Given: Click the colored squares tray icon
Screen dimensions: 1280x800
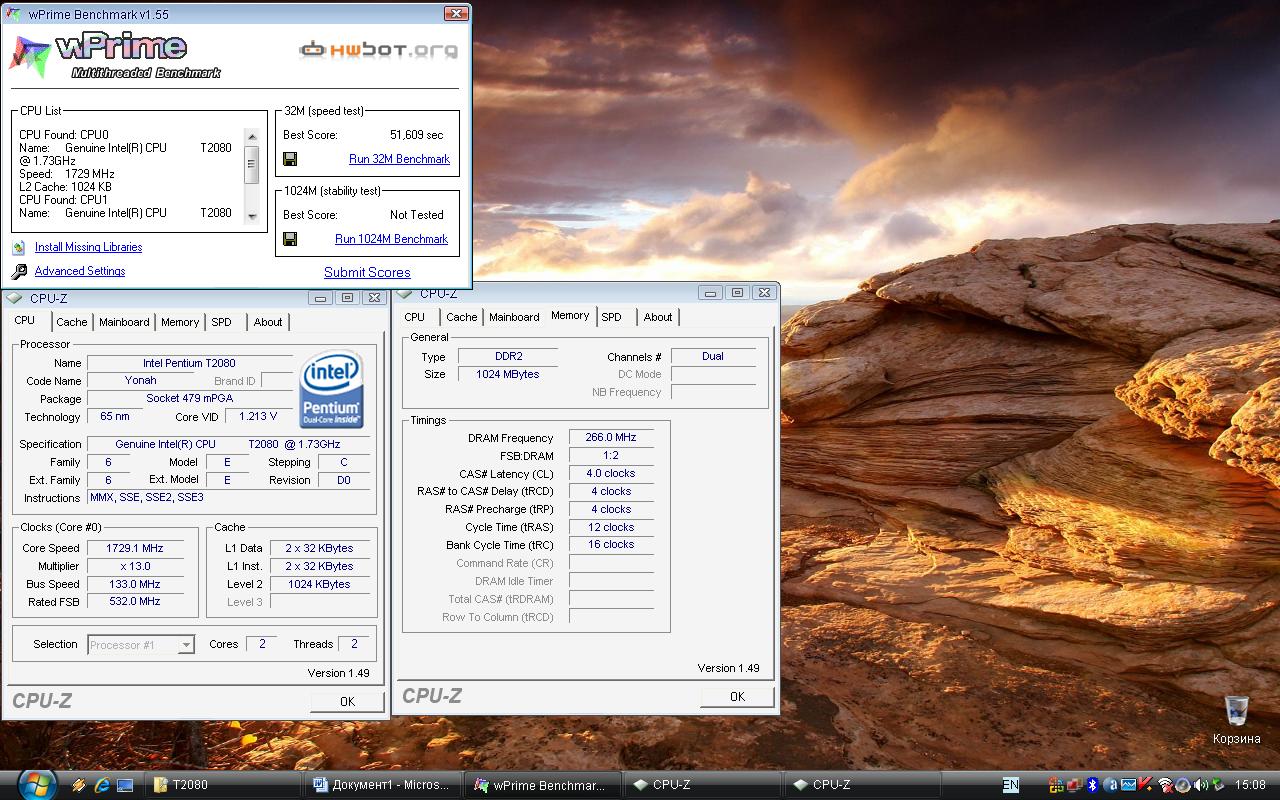Looking at the screenshot, I should pos(1056,785).
